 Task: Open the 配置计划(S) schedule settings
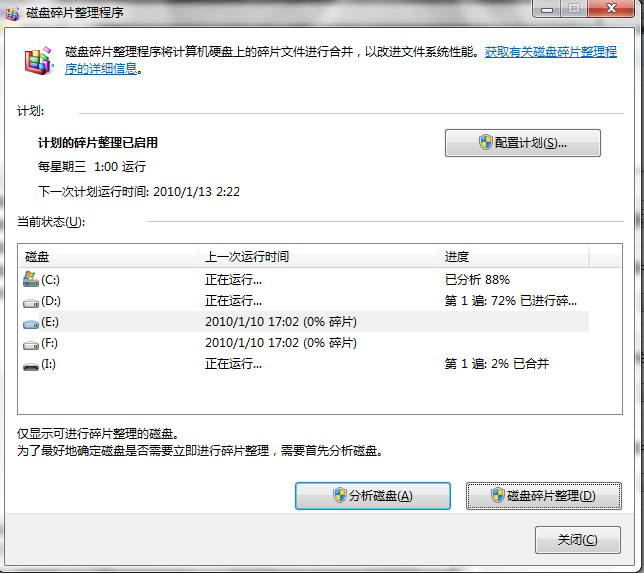click(x=523, y=143)
